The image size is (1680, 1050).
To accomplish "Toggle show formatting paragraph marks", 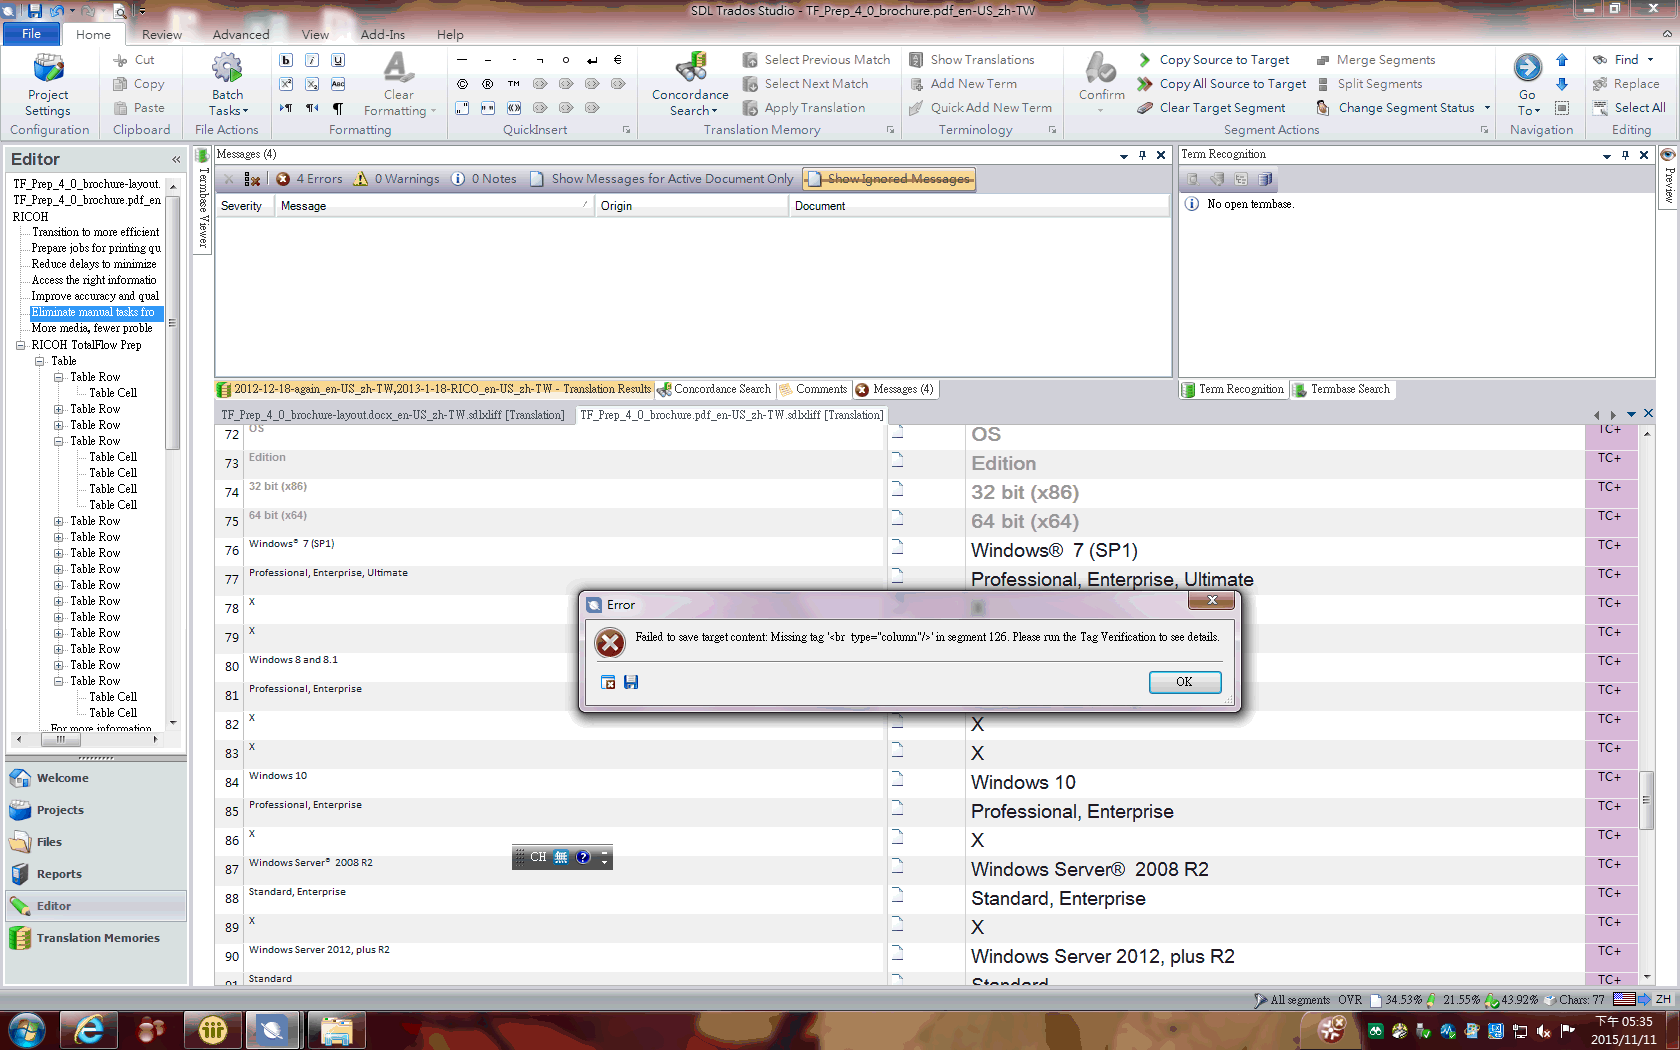I will pos(338,108).
